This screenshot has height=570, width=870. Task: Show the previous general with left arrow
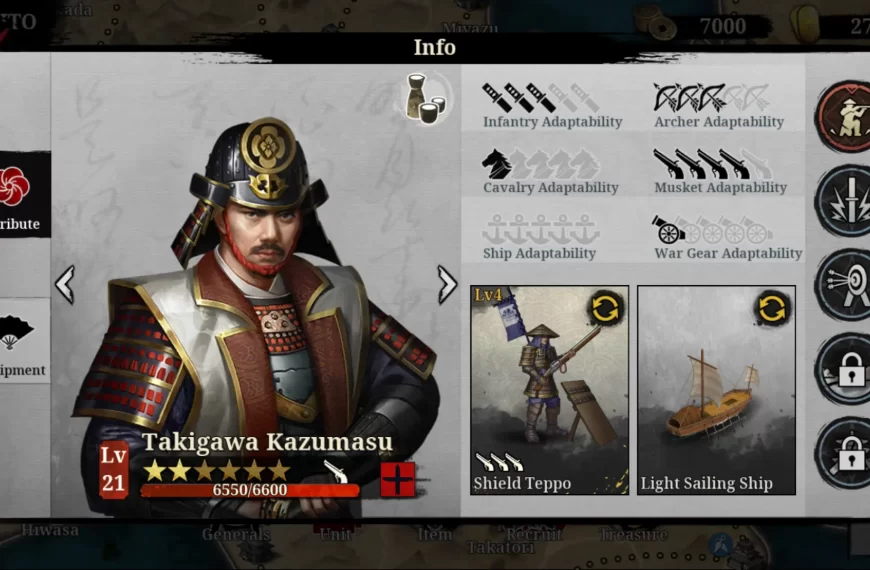tap(65, 285)
